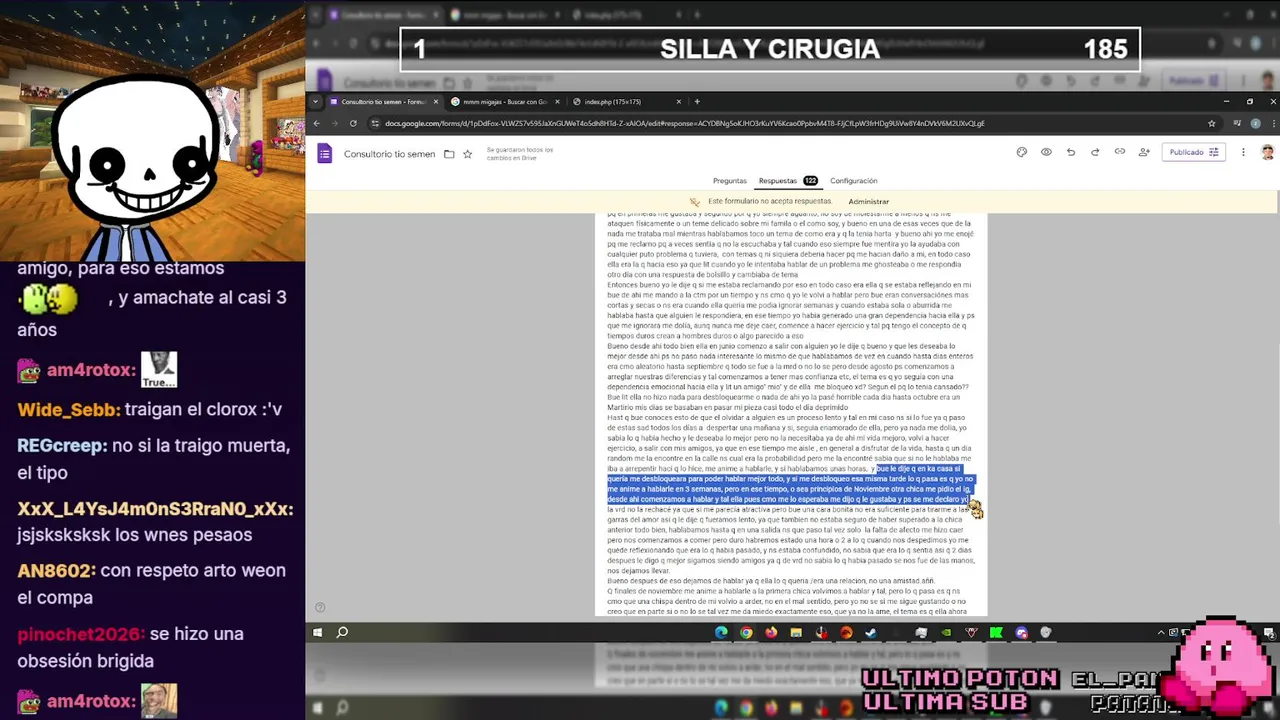The height and width of the screenshot is (720, 1280).
Task: Star the Consultorio tio semen form
Action: click(467, 154)
